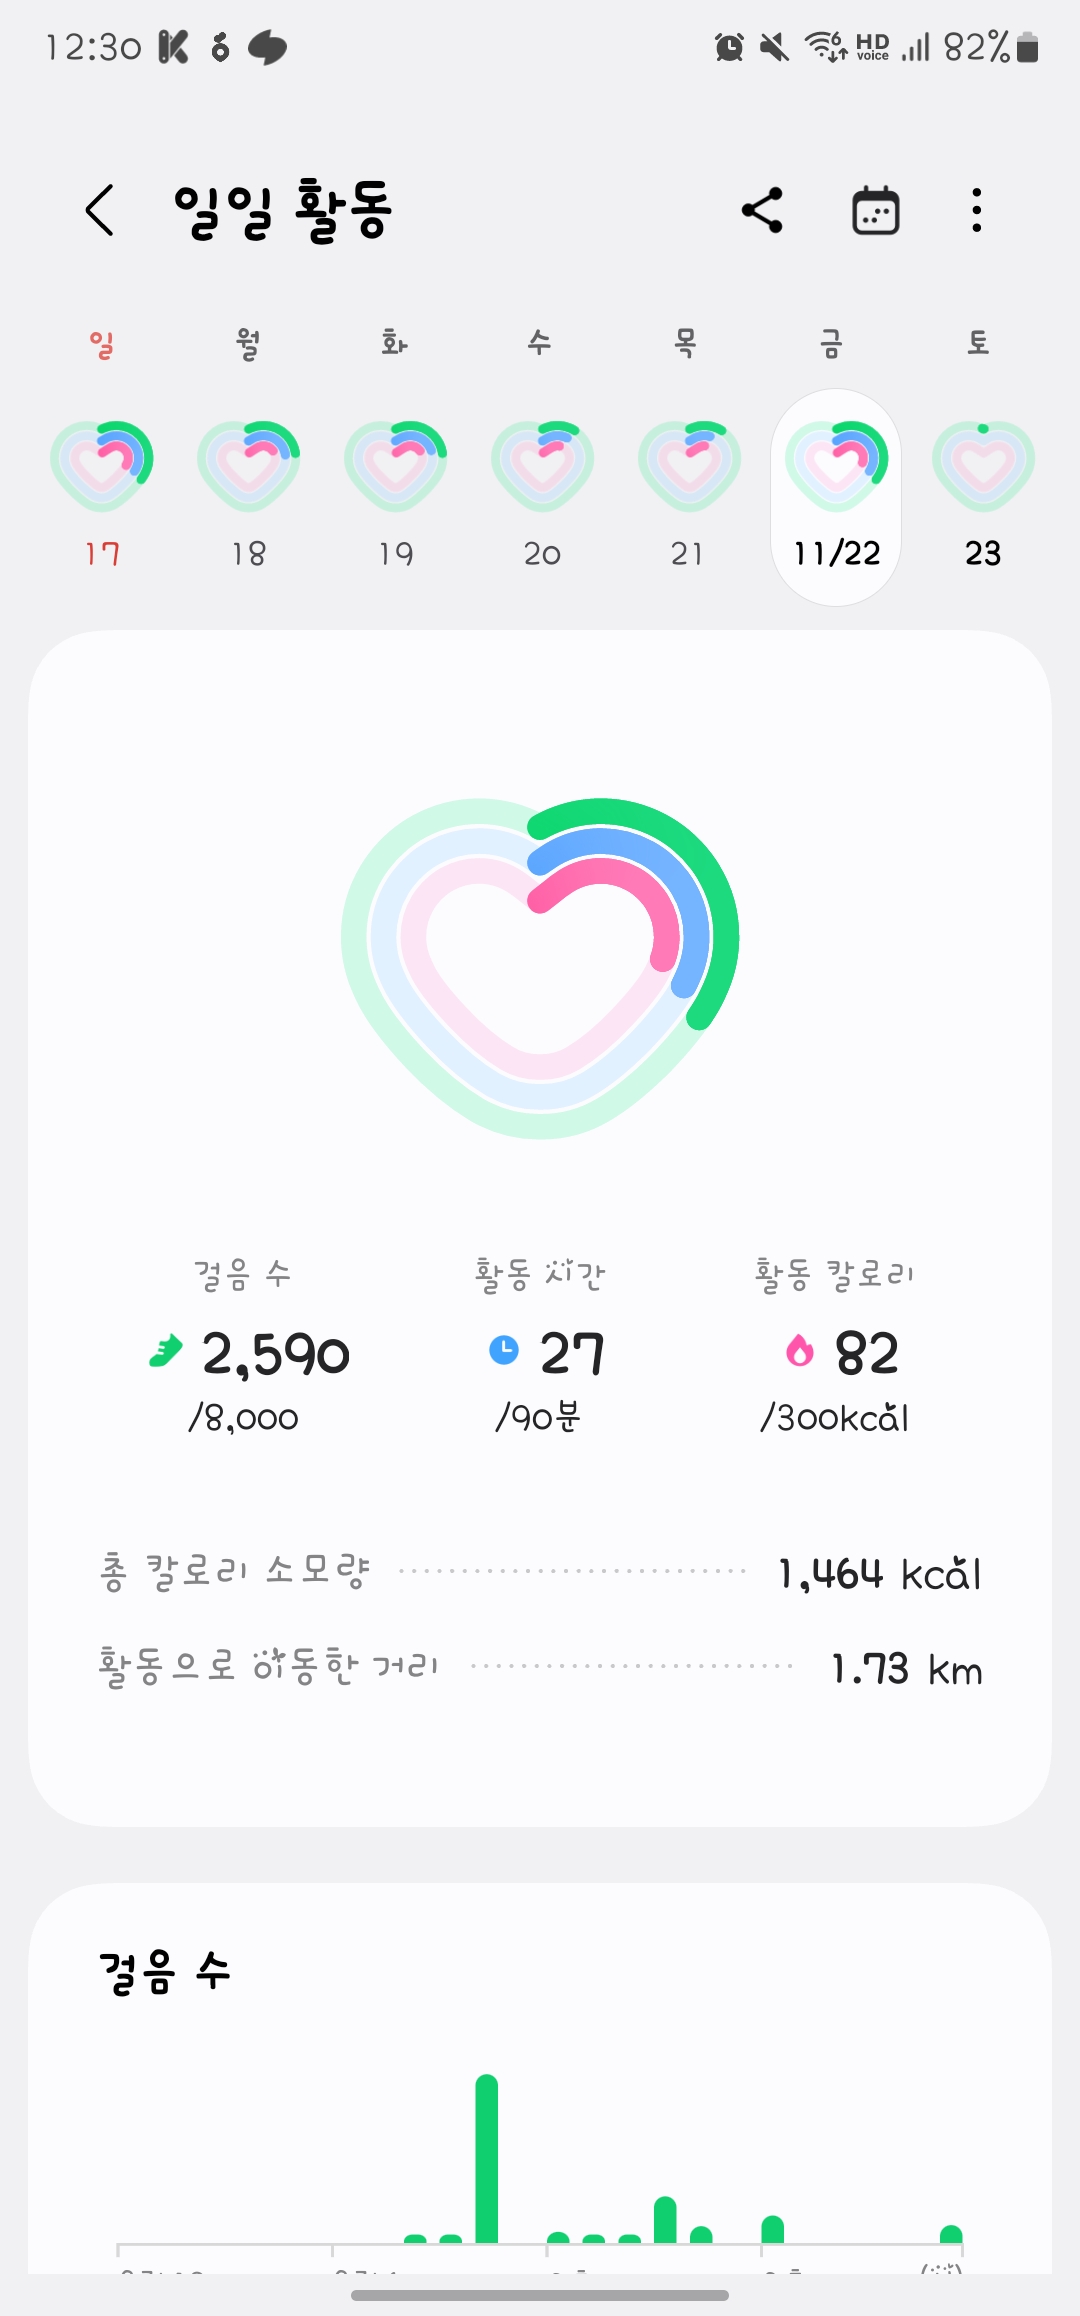Jump to Saturday the 23rd
Viewport: 1080px width, 2316px height.
click(983, 466)
